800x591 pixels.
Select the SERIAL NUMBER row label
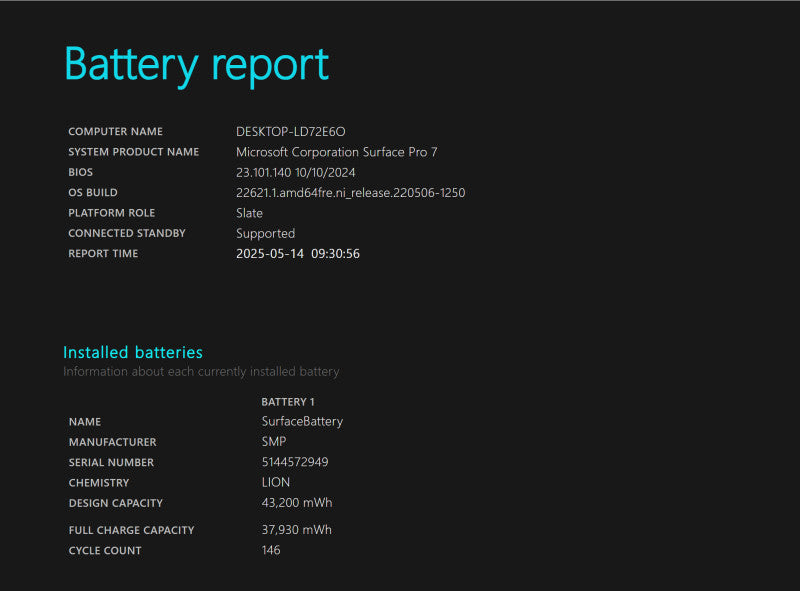tap(111, 462)
